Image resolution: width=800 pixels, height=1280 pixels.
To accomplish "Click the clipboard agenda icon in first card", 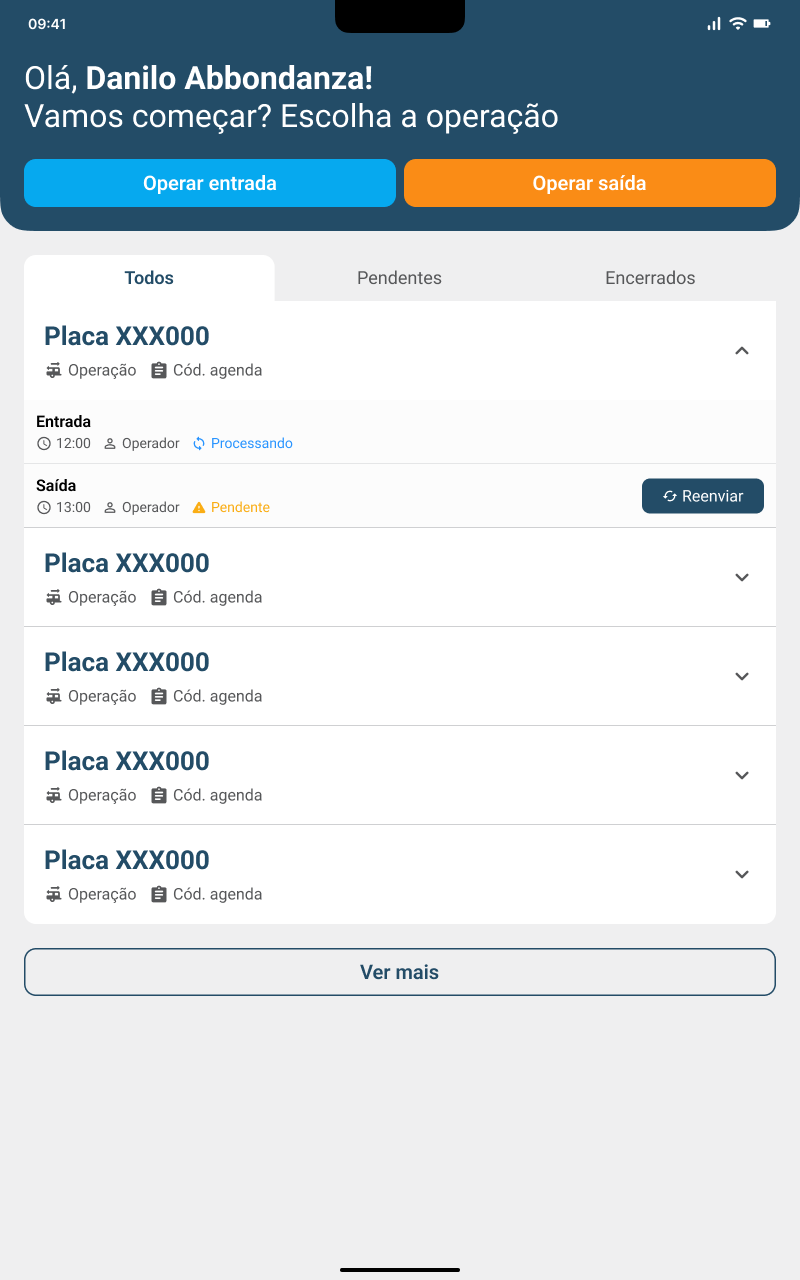I will pos(159,370).
